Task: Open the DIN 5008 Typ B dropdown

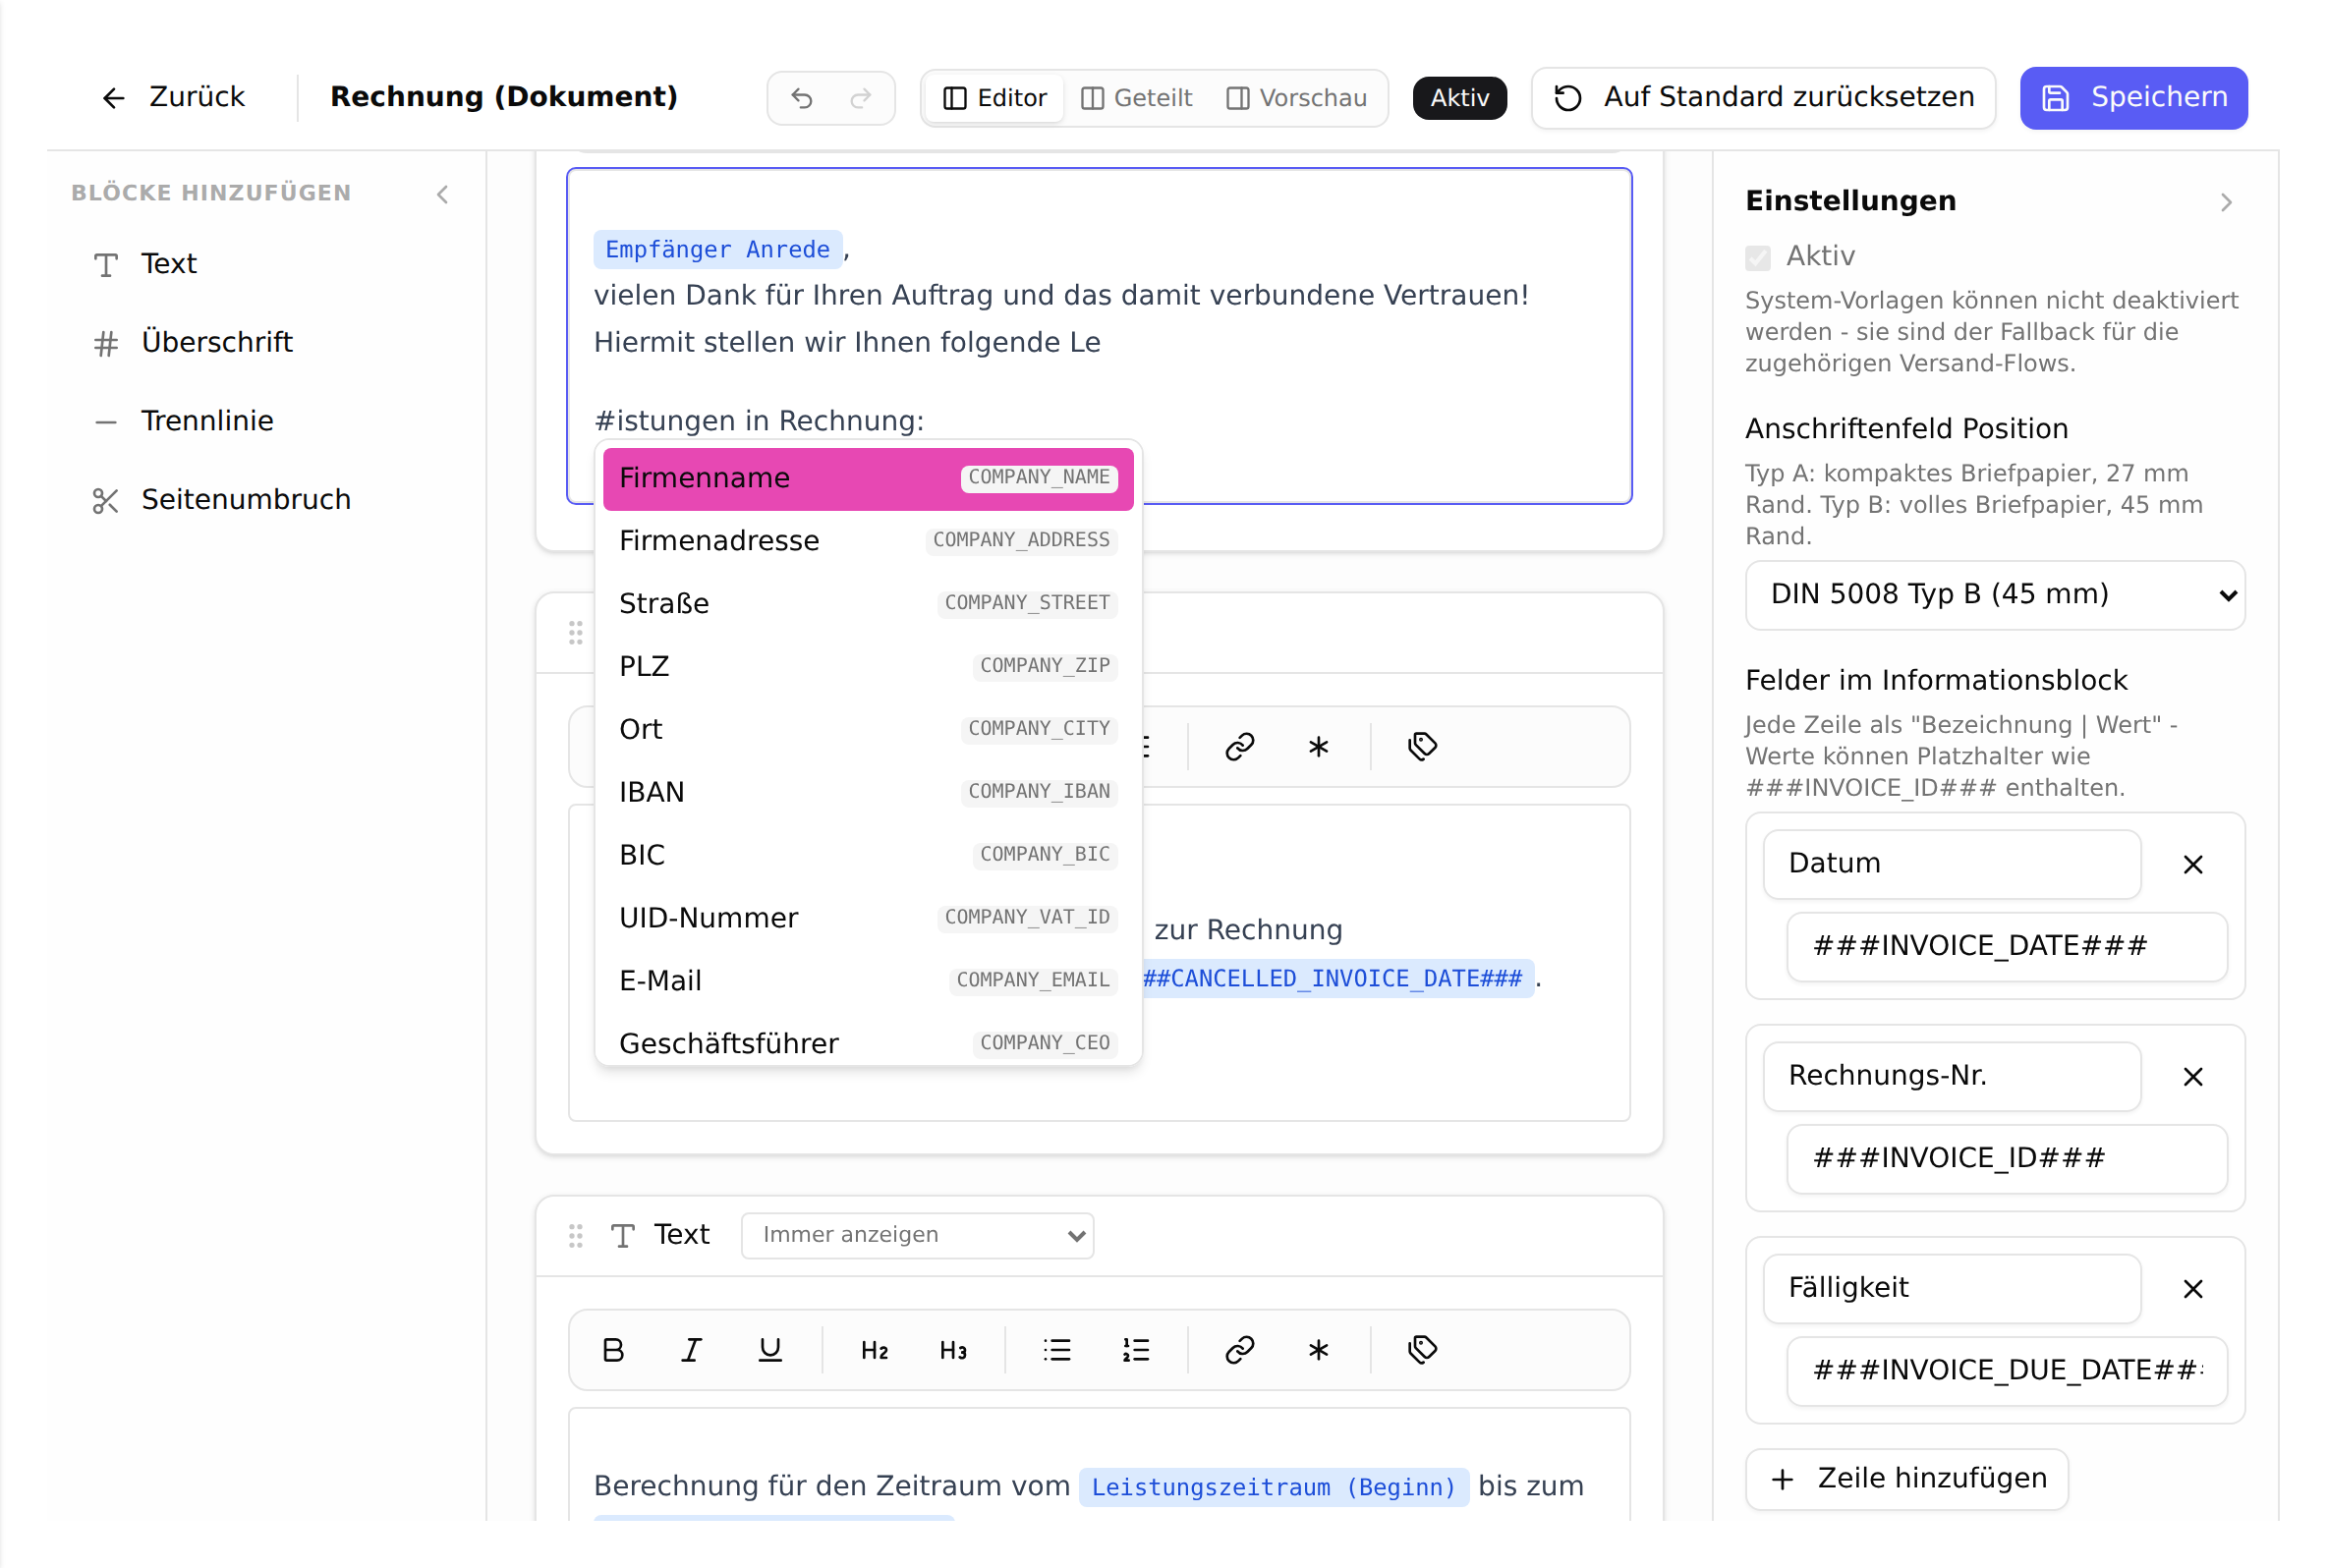Action: coord(1994,595)
